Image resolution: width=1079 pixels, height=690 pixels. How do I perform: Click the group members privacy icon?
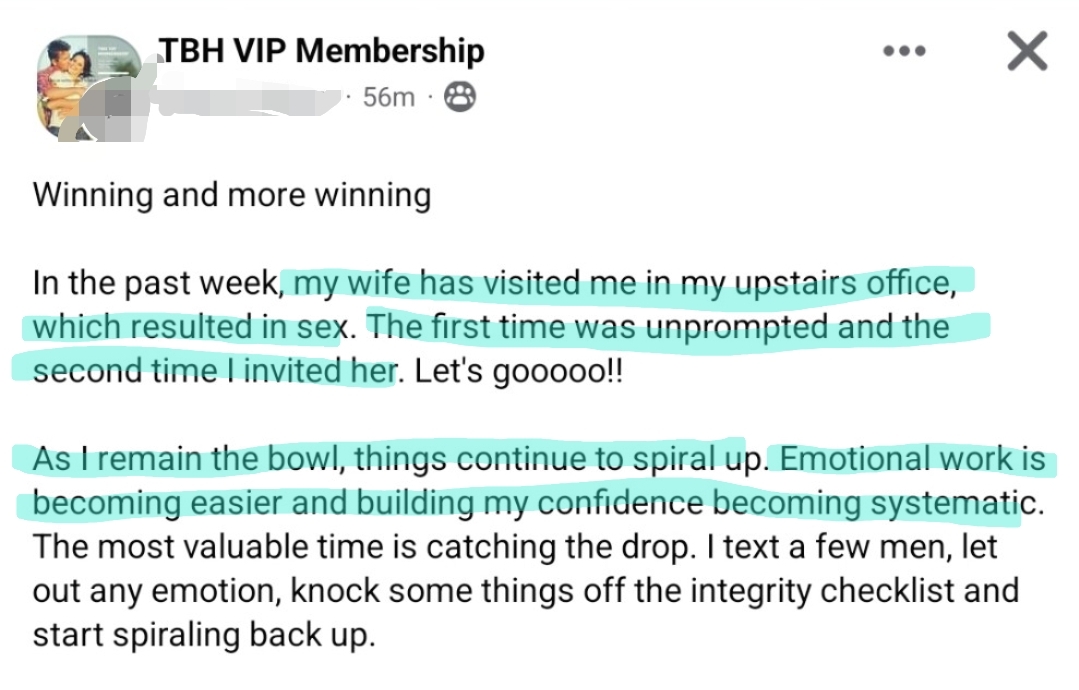[459, 97]
